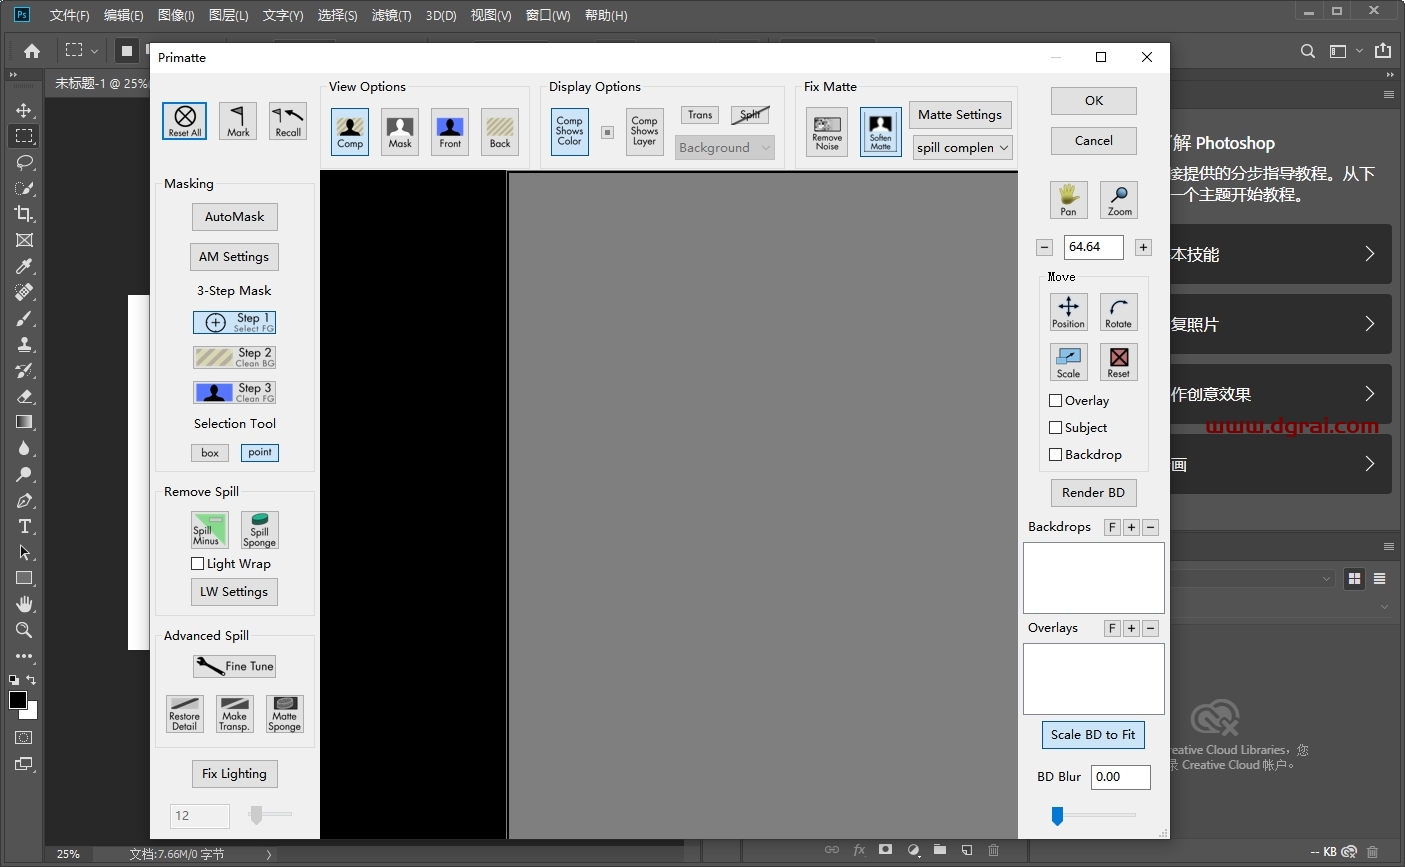Open the 滤镜(T) menu
The width and height of the screenshot is (1405, 867).
[x=391, y=15]
